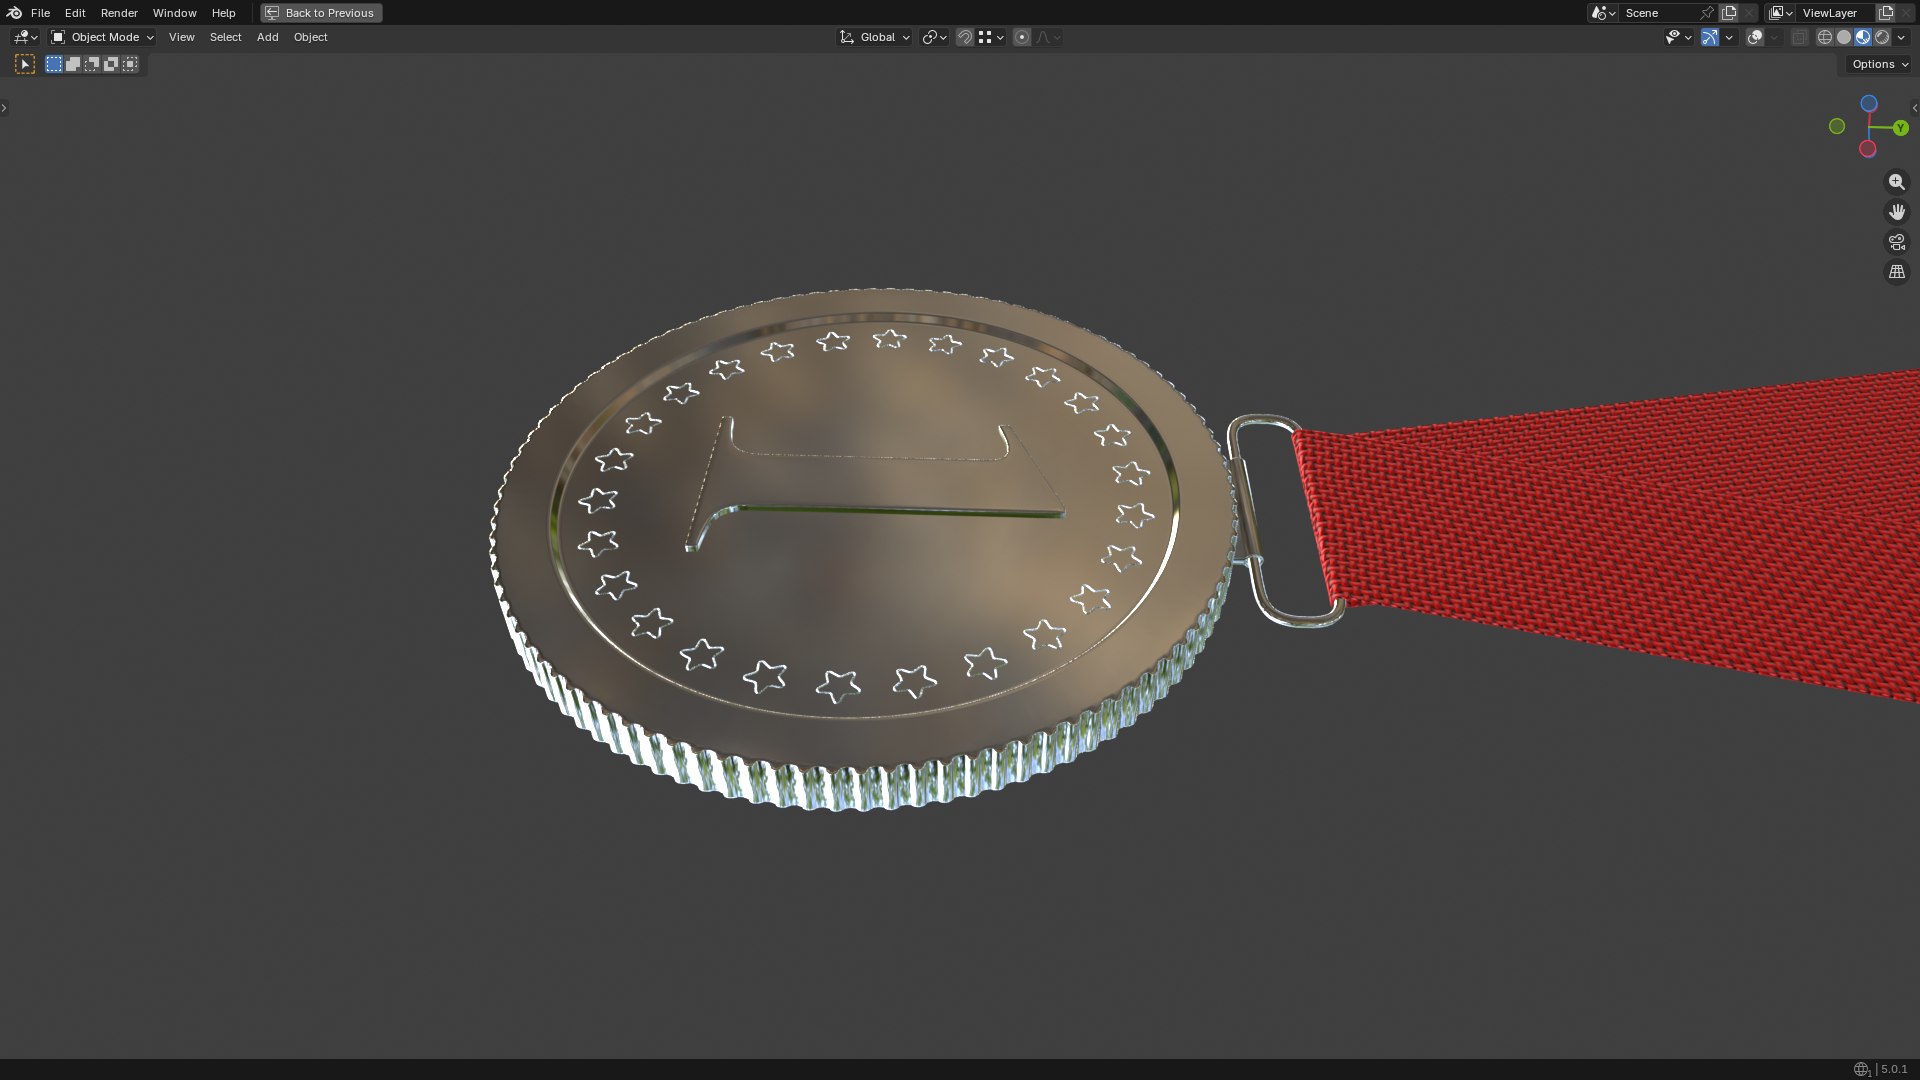Toggle viewport overlays display
Screen dimensions: 1920x1080
(x=1755, y=37)
